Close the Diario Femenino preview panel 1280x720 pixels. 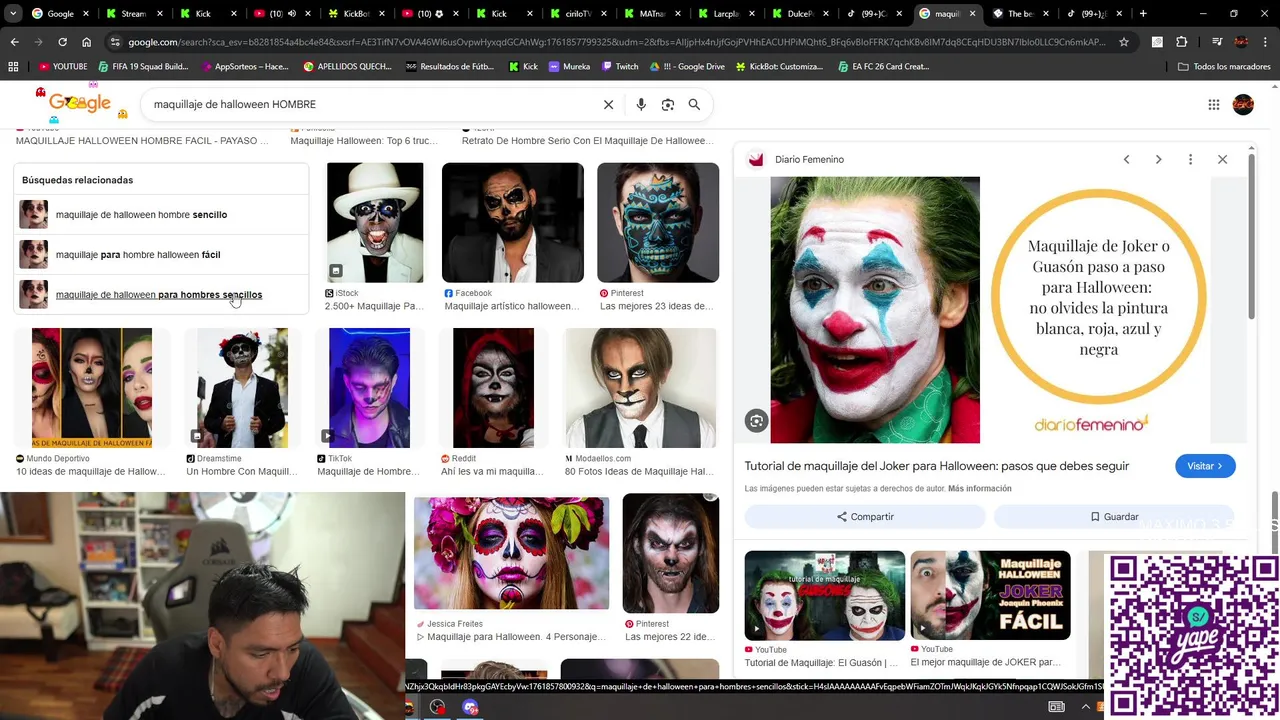tap(1222, 159)
